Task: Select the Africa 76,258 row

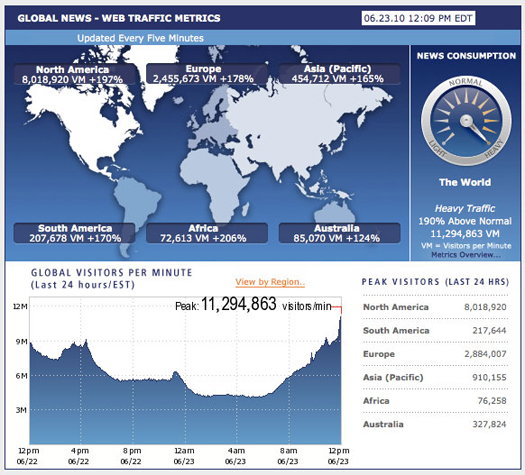Action: coord(435,401)
